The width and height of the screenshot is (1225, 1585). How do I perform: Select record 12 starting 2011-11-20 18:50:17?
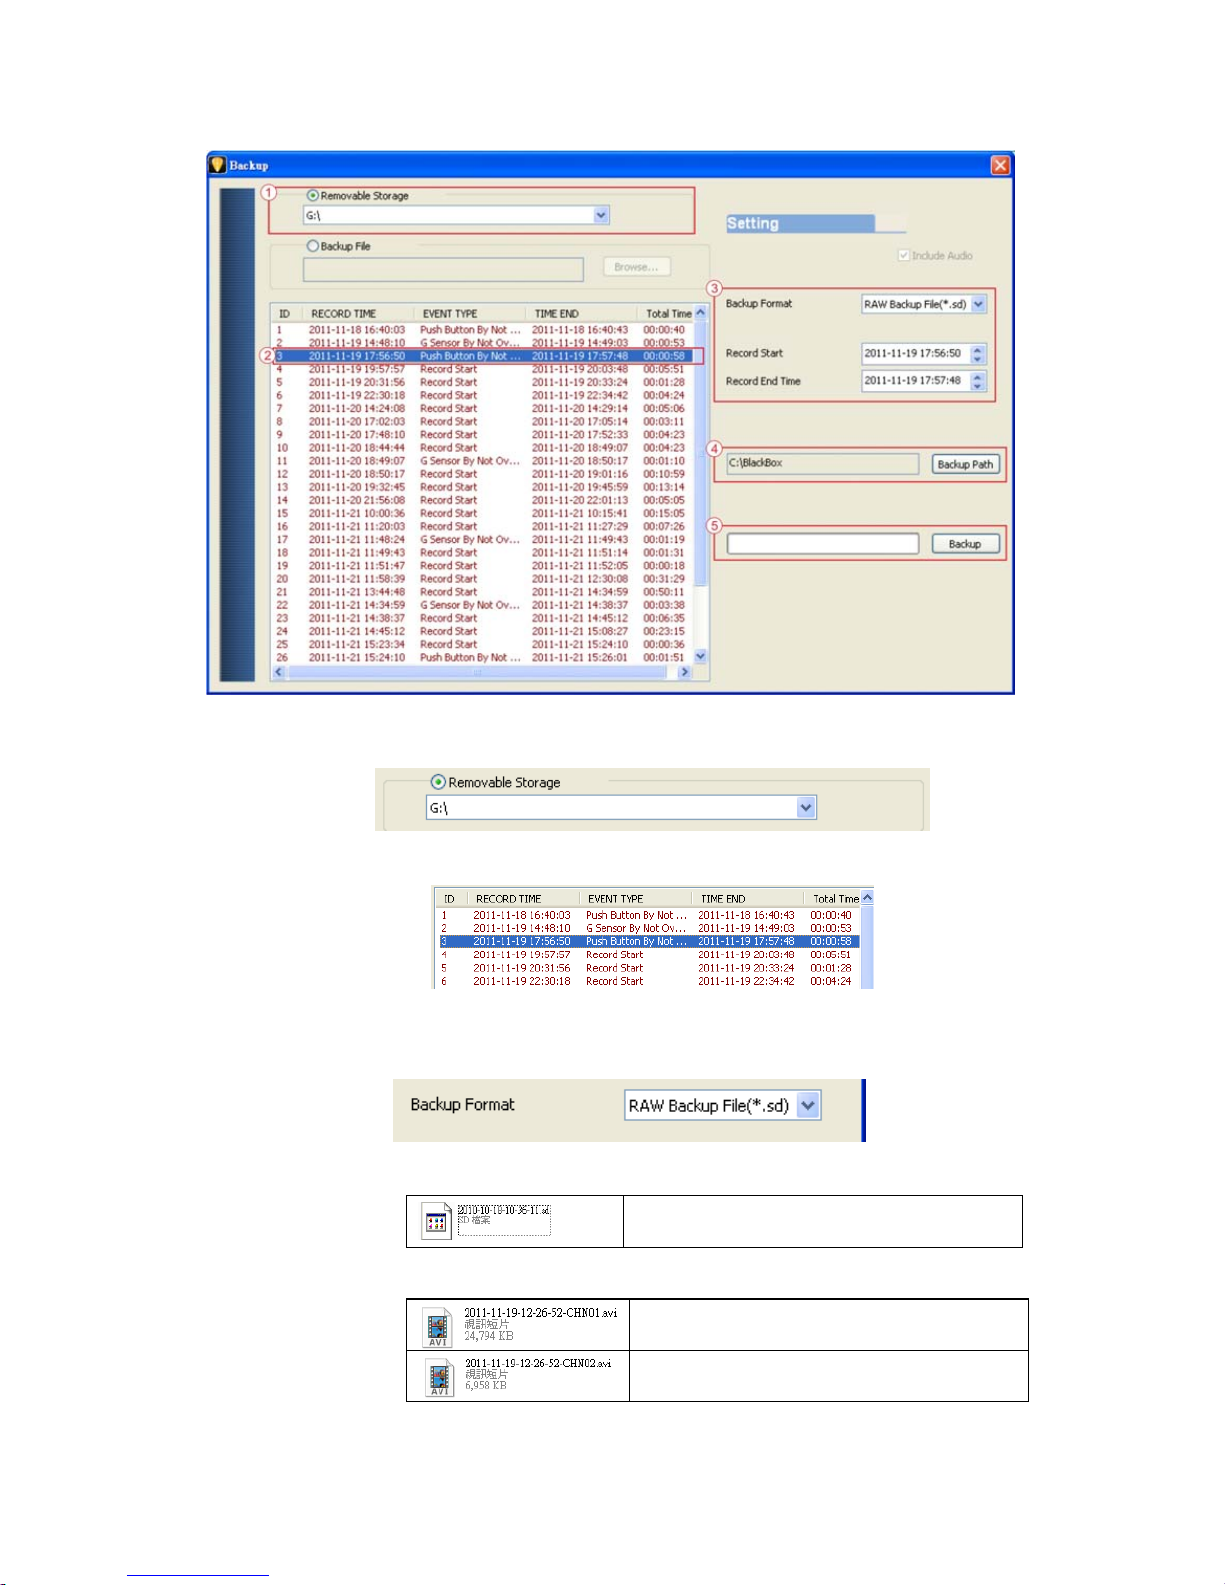click(483, 474)
